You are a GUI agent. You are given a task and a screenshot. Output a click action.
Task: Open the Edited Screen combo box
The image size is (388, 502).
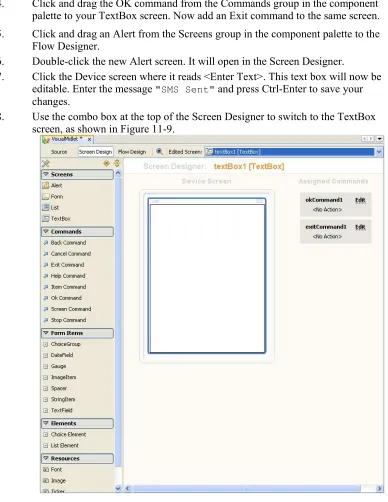(293, 152)
